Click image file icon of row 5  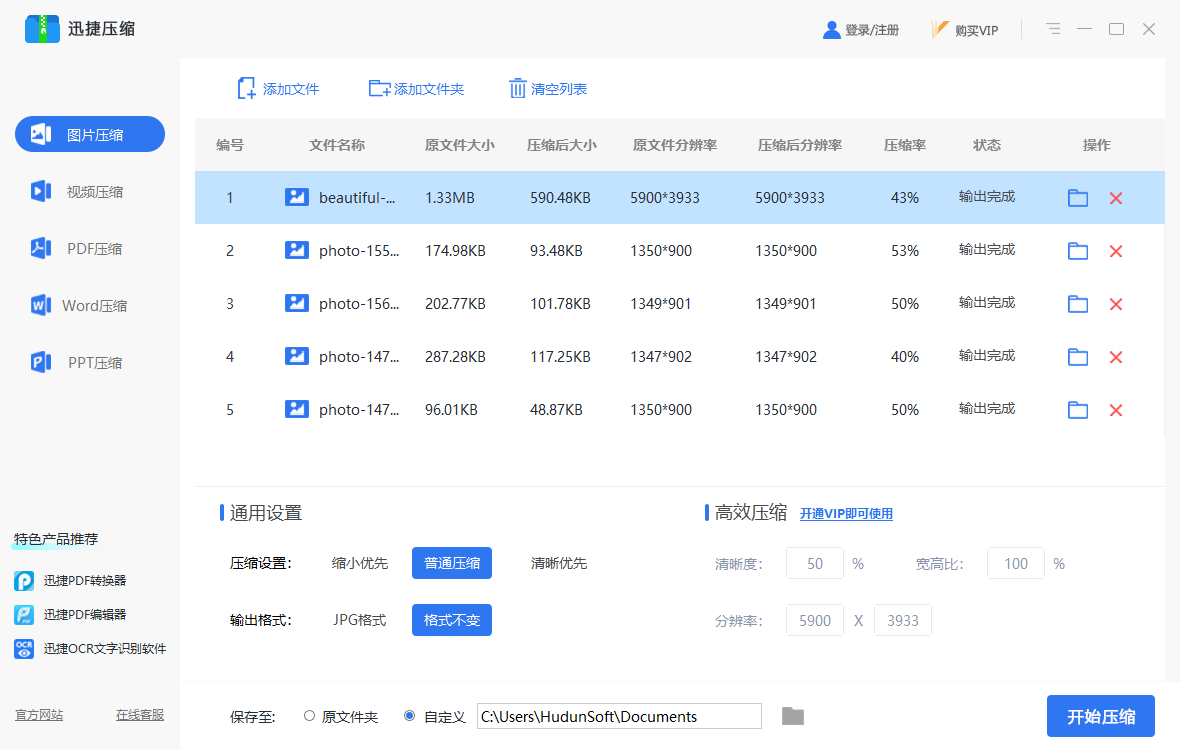pyautogui.click(x=297, y=409)
